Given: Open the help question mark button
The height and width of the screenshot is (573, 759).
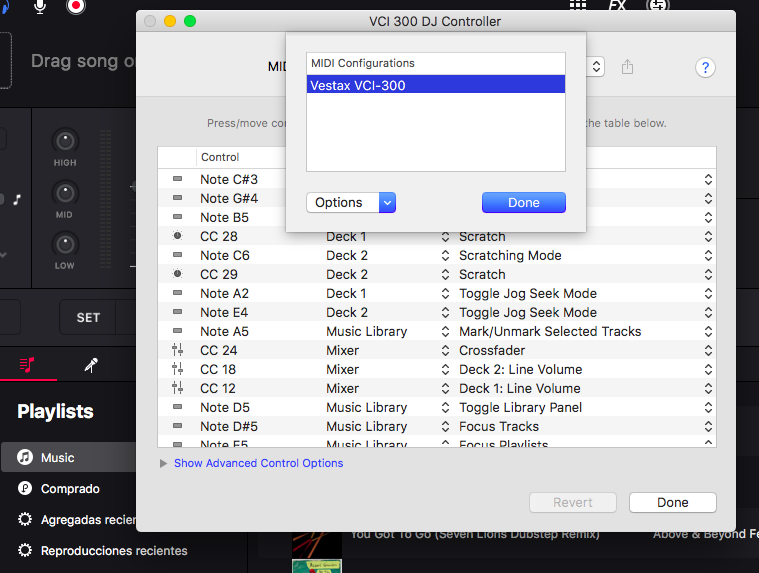Looking at the screenshot, I should click(x=705, y=67).
